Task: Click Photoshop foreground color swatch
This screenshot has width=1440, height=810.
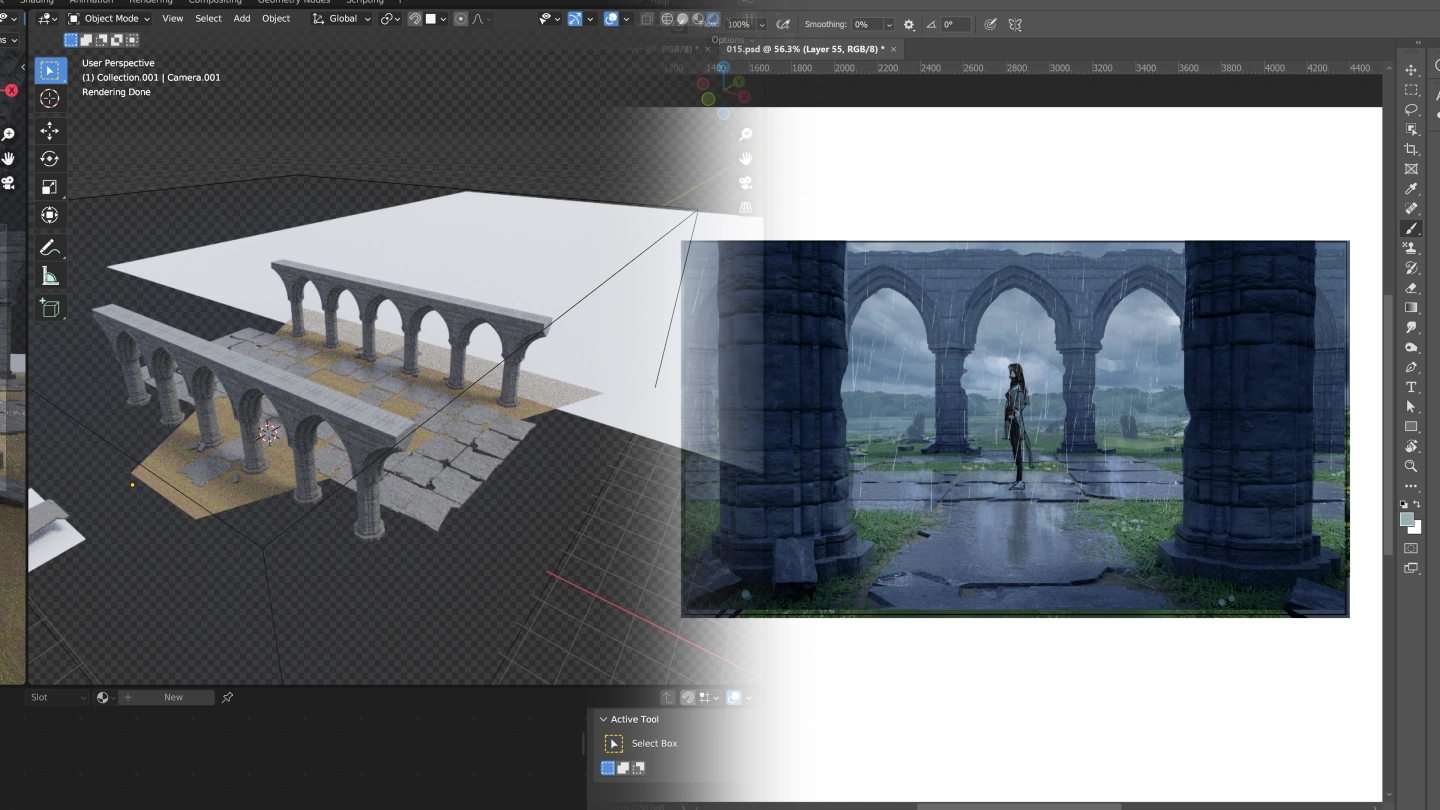Action: tap(1407, 520)
